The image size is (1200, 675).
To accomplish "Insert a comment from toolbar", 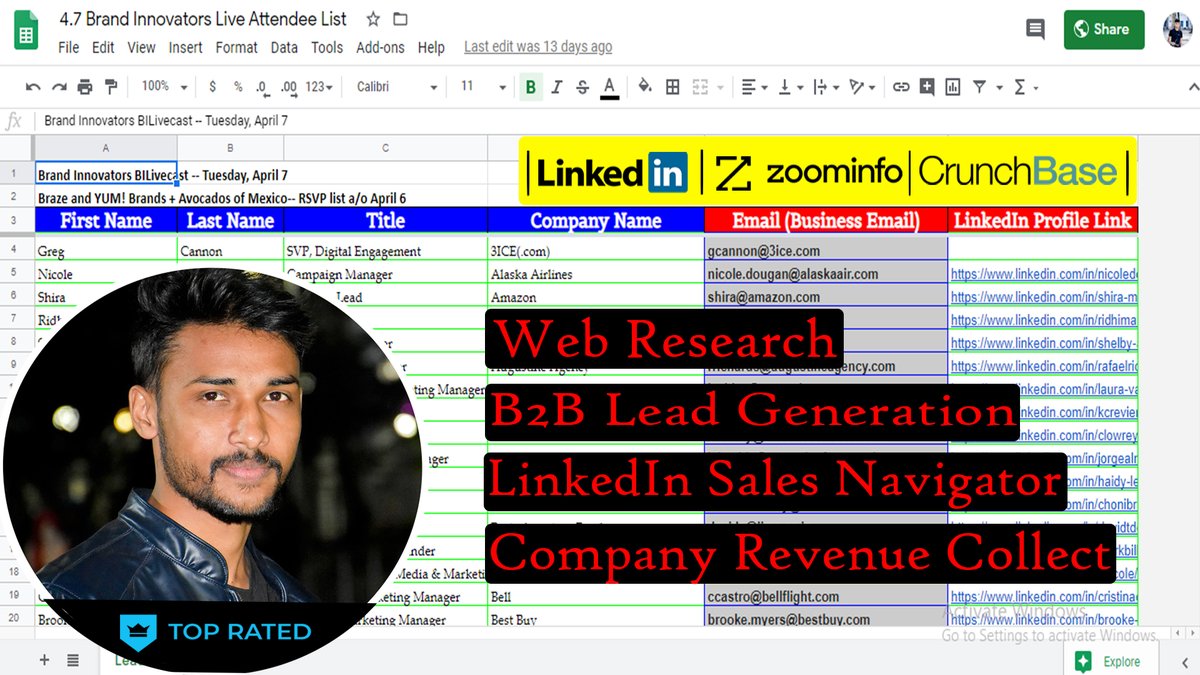I will (927, 87).
